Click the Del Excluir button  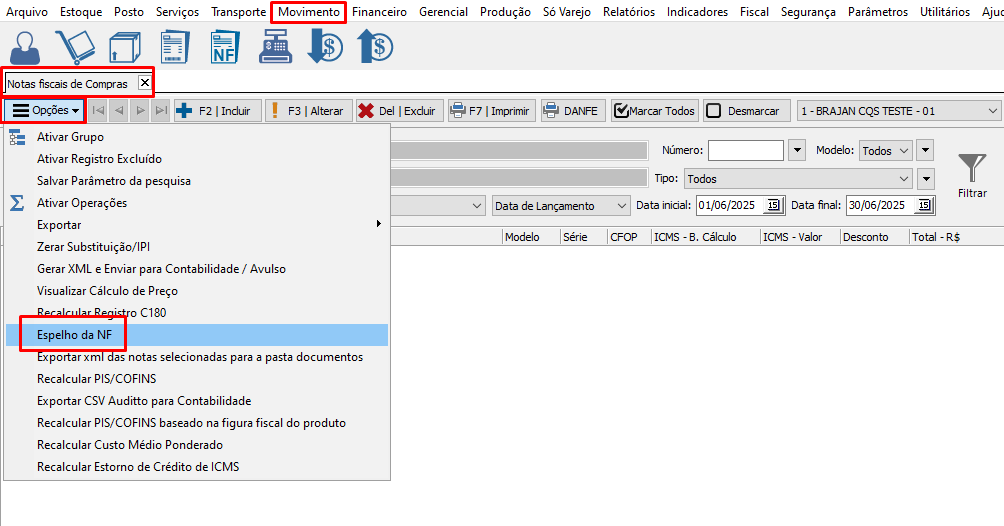[398, 111]
